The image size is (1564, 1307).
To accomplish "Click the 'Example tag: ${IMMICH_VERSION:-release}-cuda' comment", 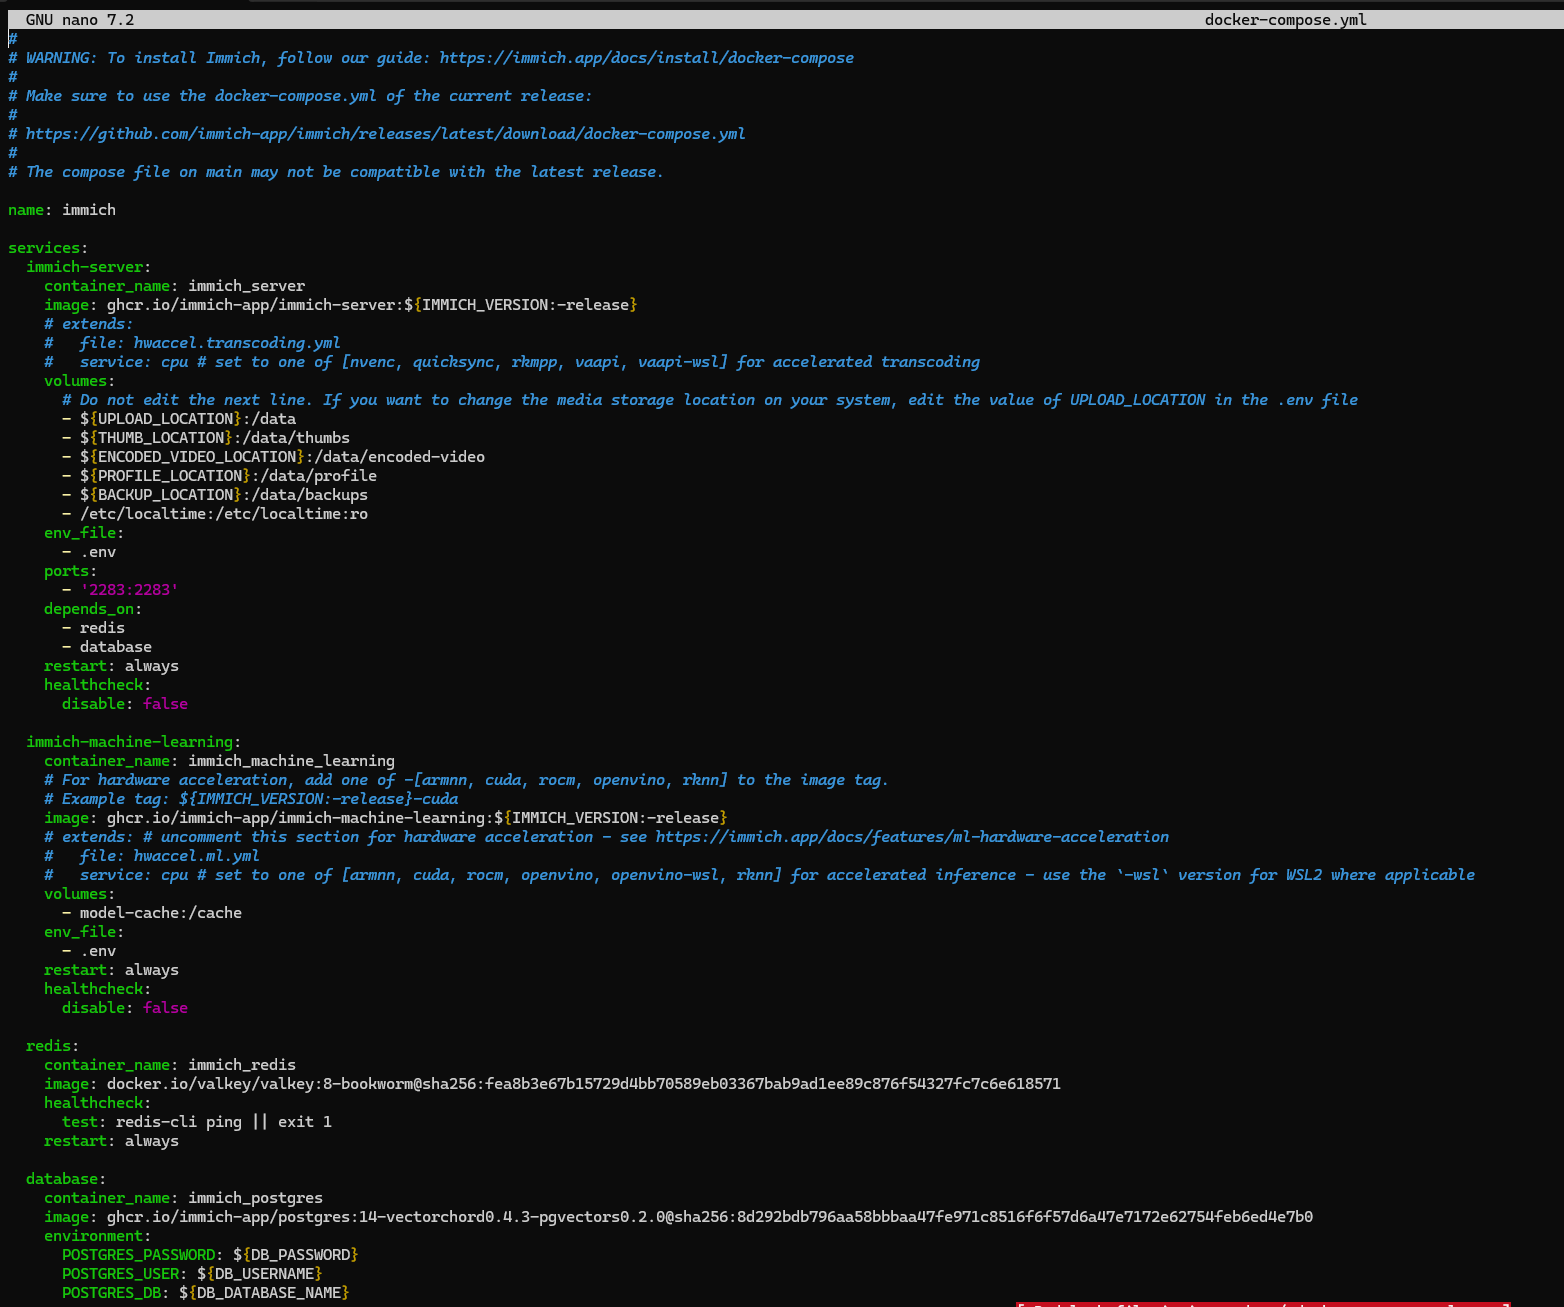I will coord(251,799).
